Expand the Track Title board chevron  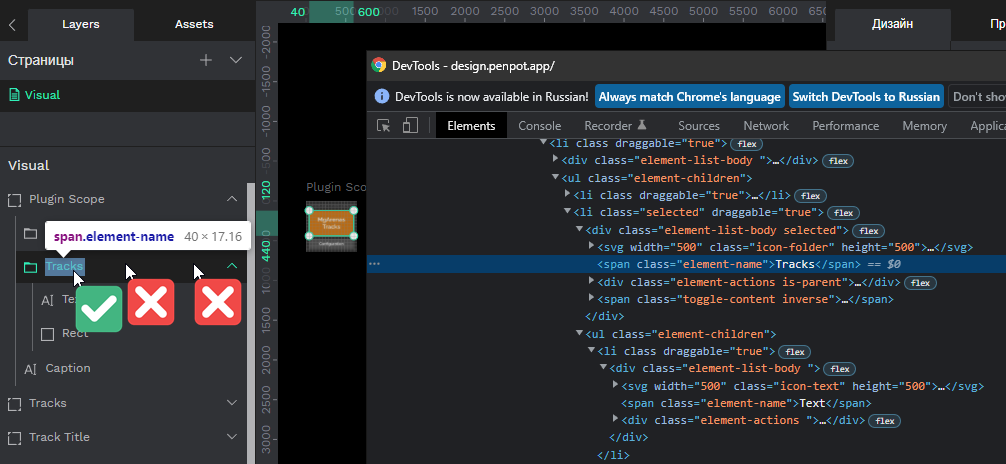click(232, 437)
